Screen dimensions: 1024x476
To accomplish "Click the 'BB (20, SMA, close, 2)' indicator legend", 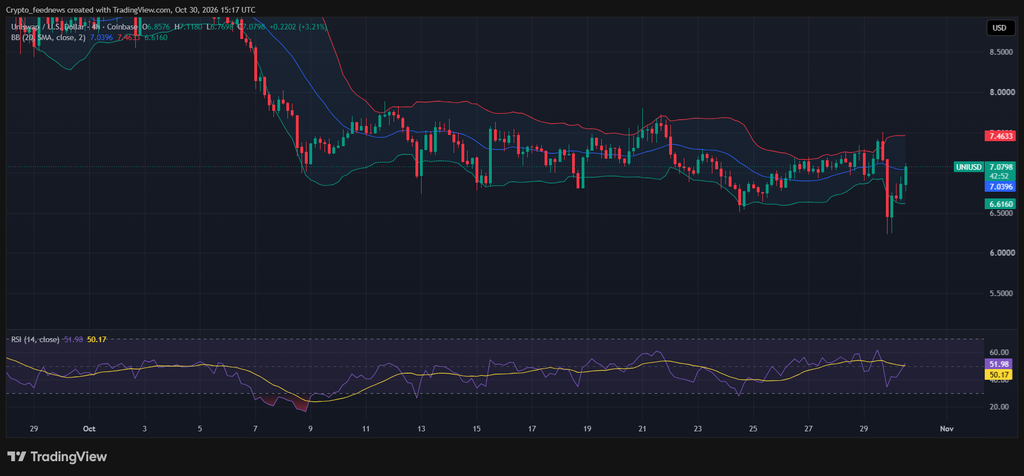I will tap(46, 37).
